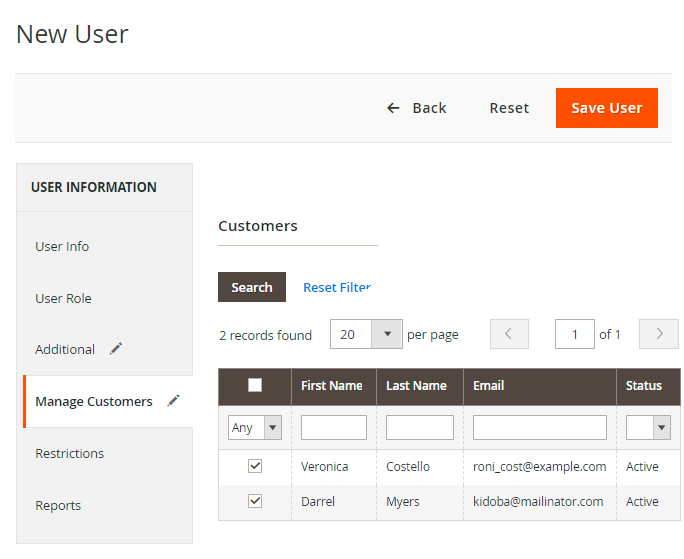684x559 pixels.
Task: Click the pencil icon next to Additional
Action: (116, 349)
